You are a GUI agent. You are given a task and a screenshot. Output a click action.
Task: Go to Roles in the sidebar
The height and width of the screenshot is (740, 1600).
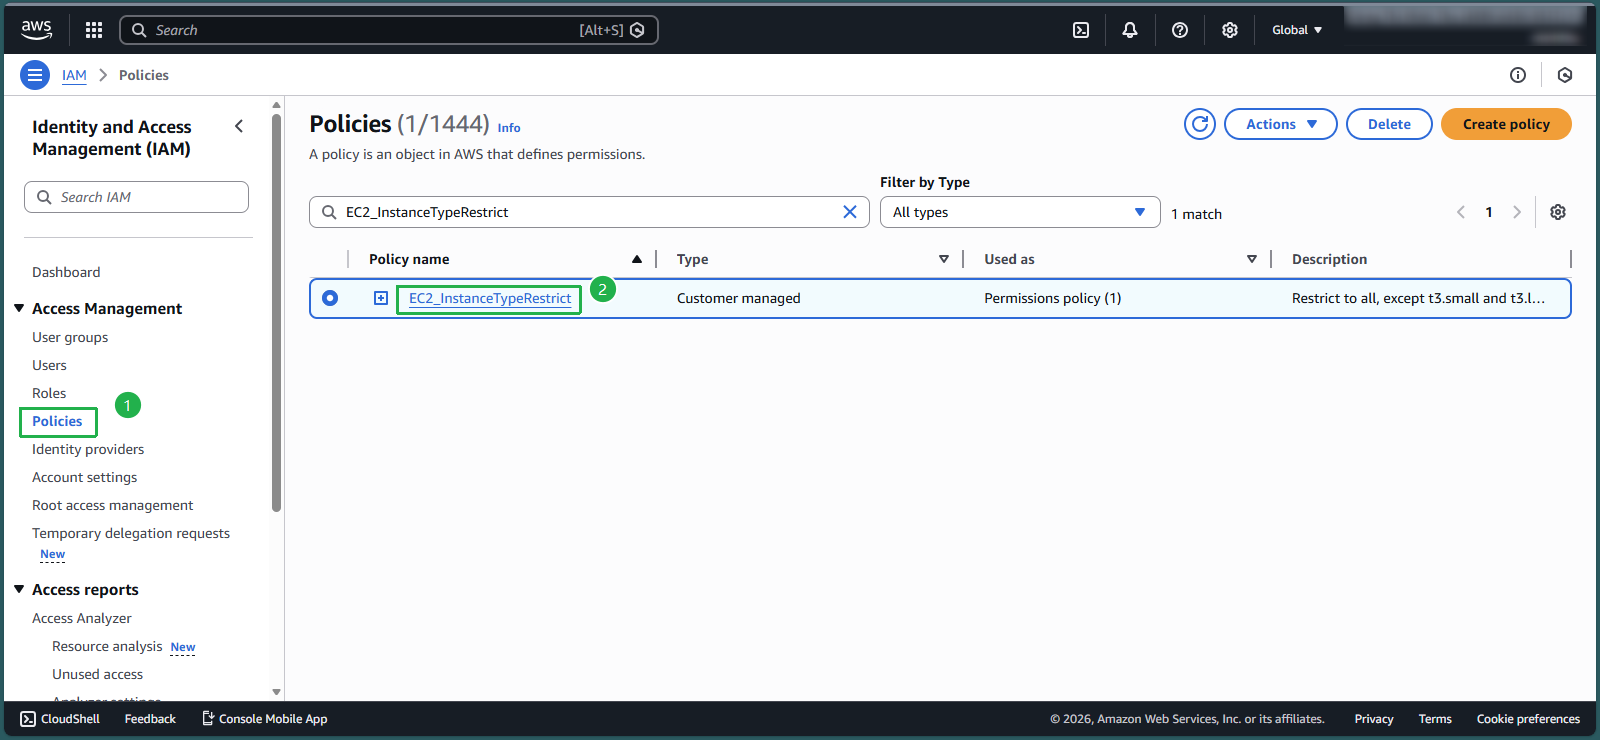tap(49, 393)
